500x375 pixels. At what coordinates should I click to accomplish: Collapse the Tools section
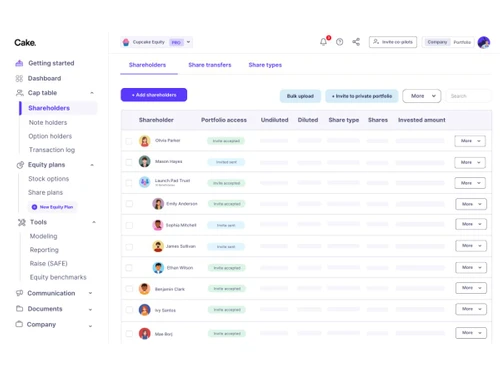point(94,222)
